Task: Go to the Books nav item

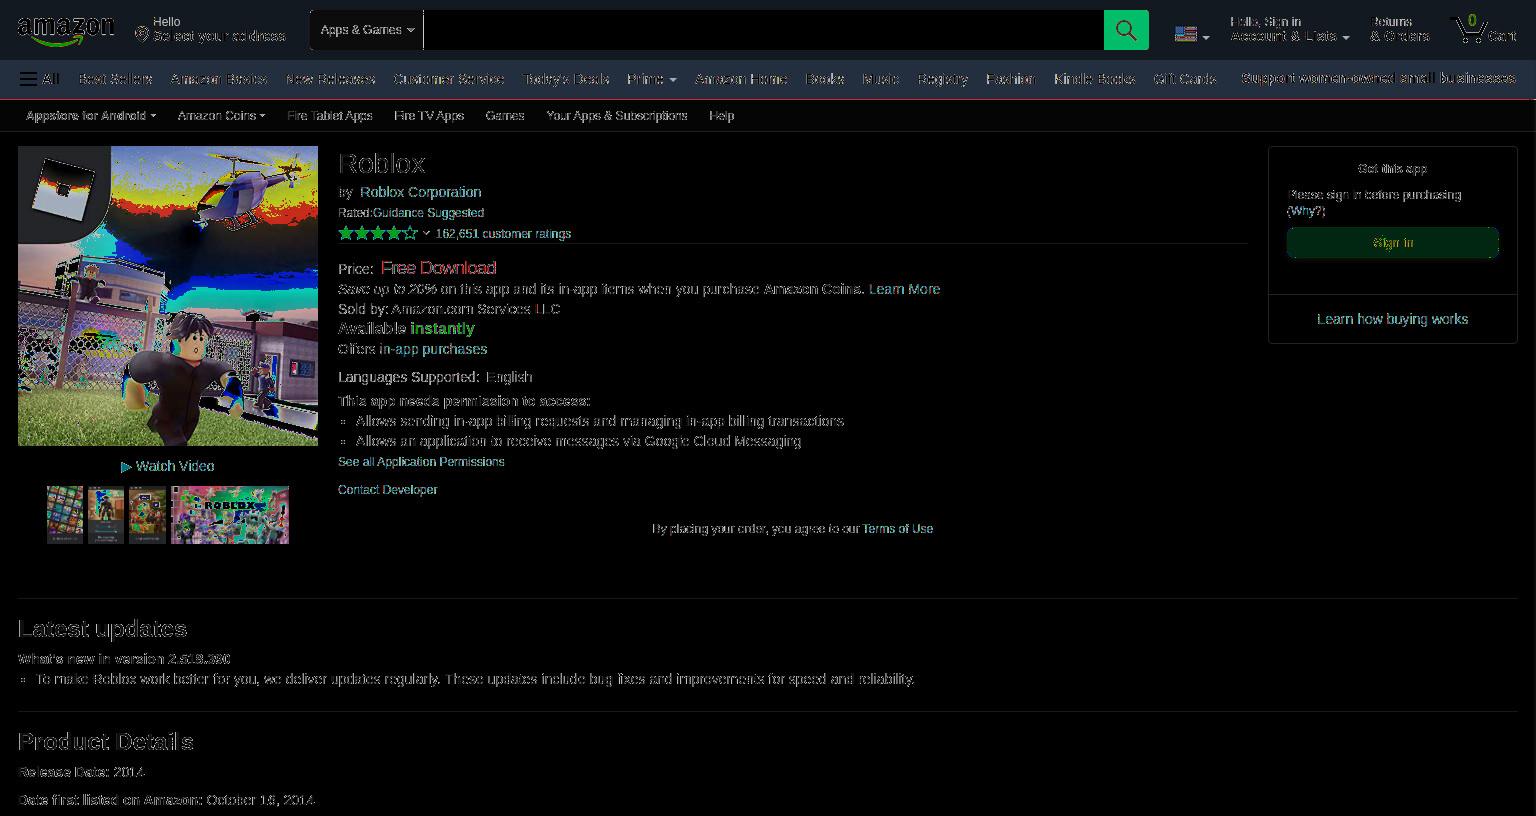Action: click(x=825, y=79)
